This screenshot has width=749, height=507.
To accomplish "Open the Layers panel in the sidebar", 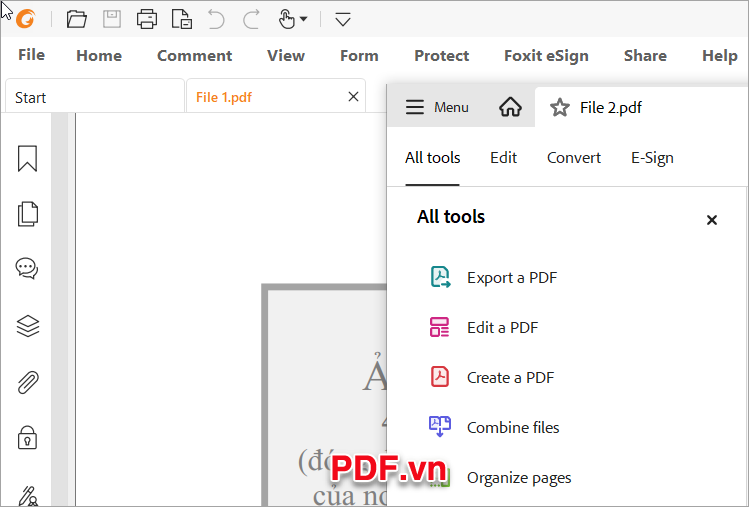I will point(28,326).
